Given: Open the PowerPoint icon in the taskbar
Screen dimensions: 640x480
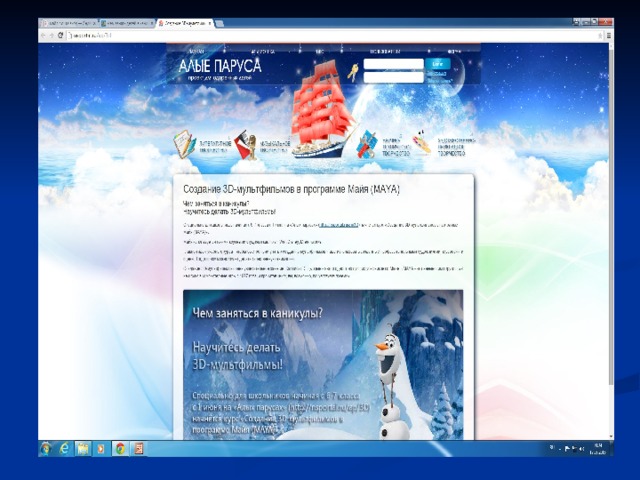Looking at the screenshot, I should (139, 449).
